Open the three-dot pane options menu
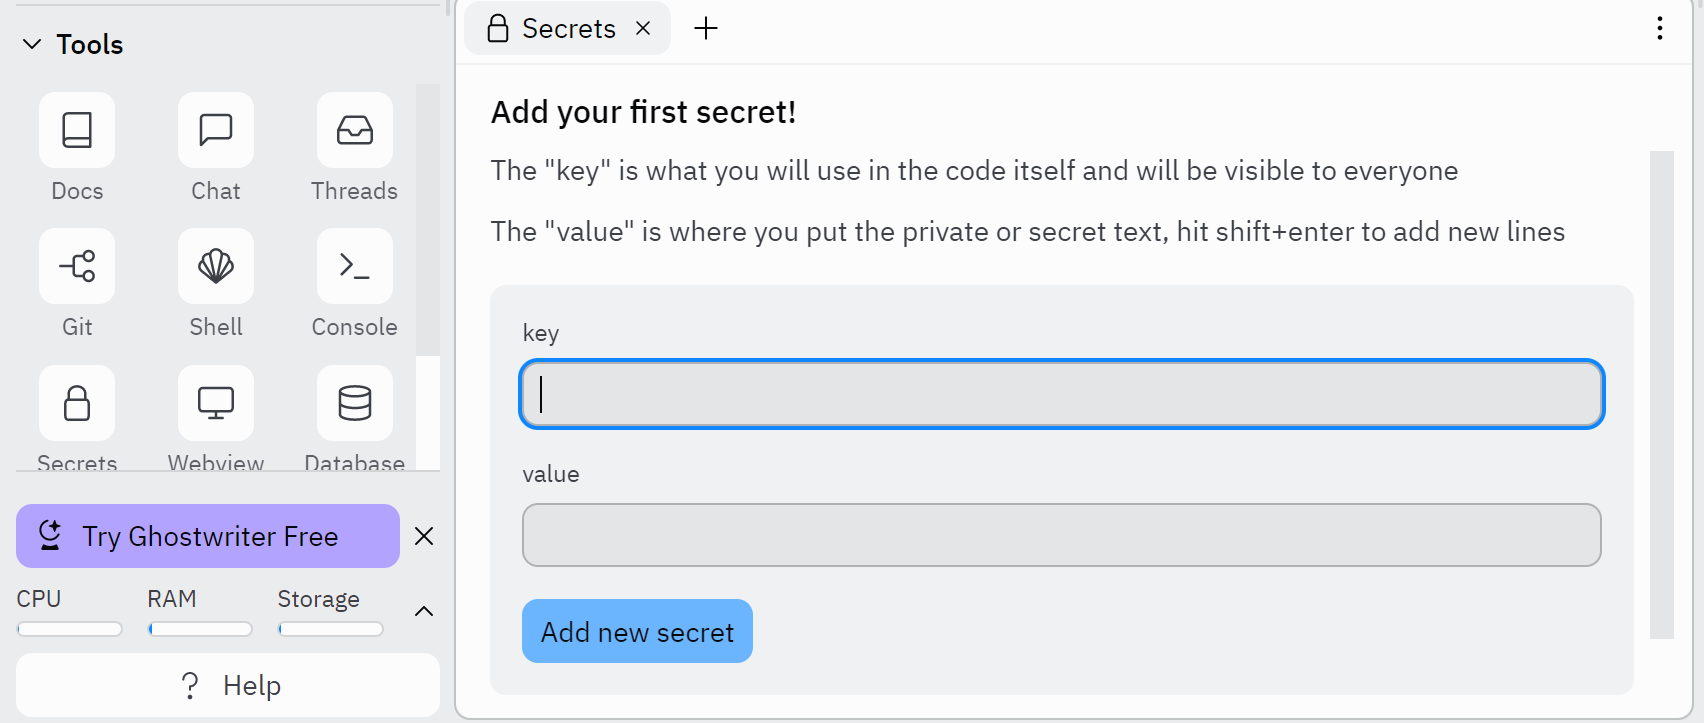Image resolution: width=1704 pixels, height=723 pixels. click(x=1660, y=28)
